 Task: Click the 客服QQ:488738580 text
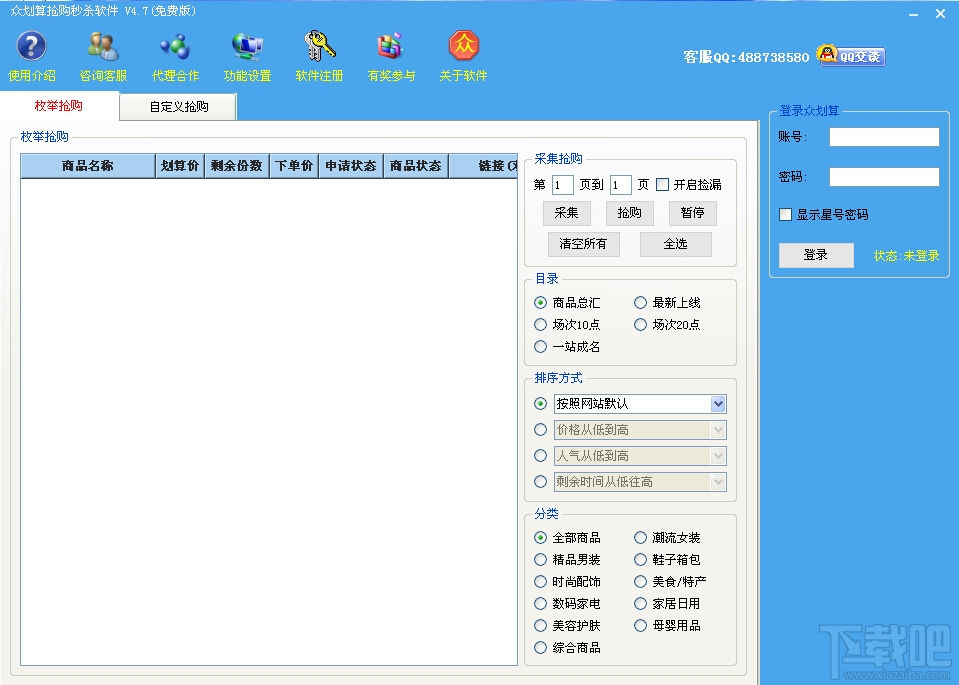tap(746, 57)
